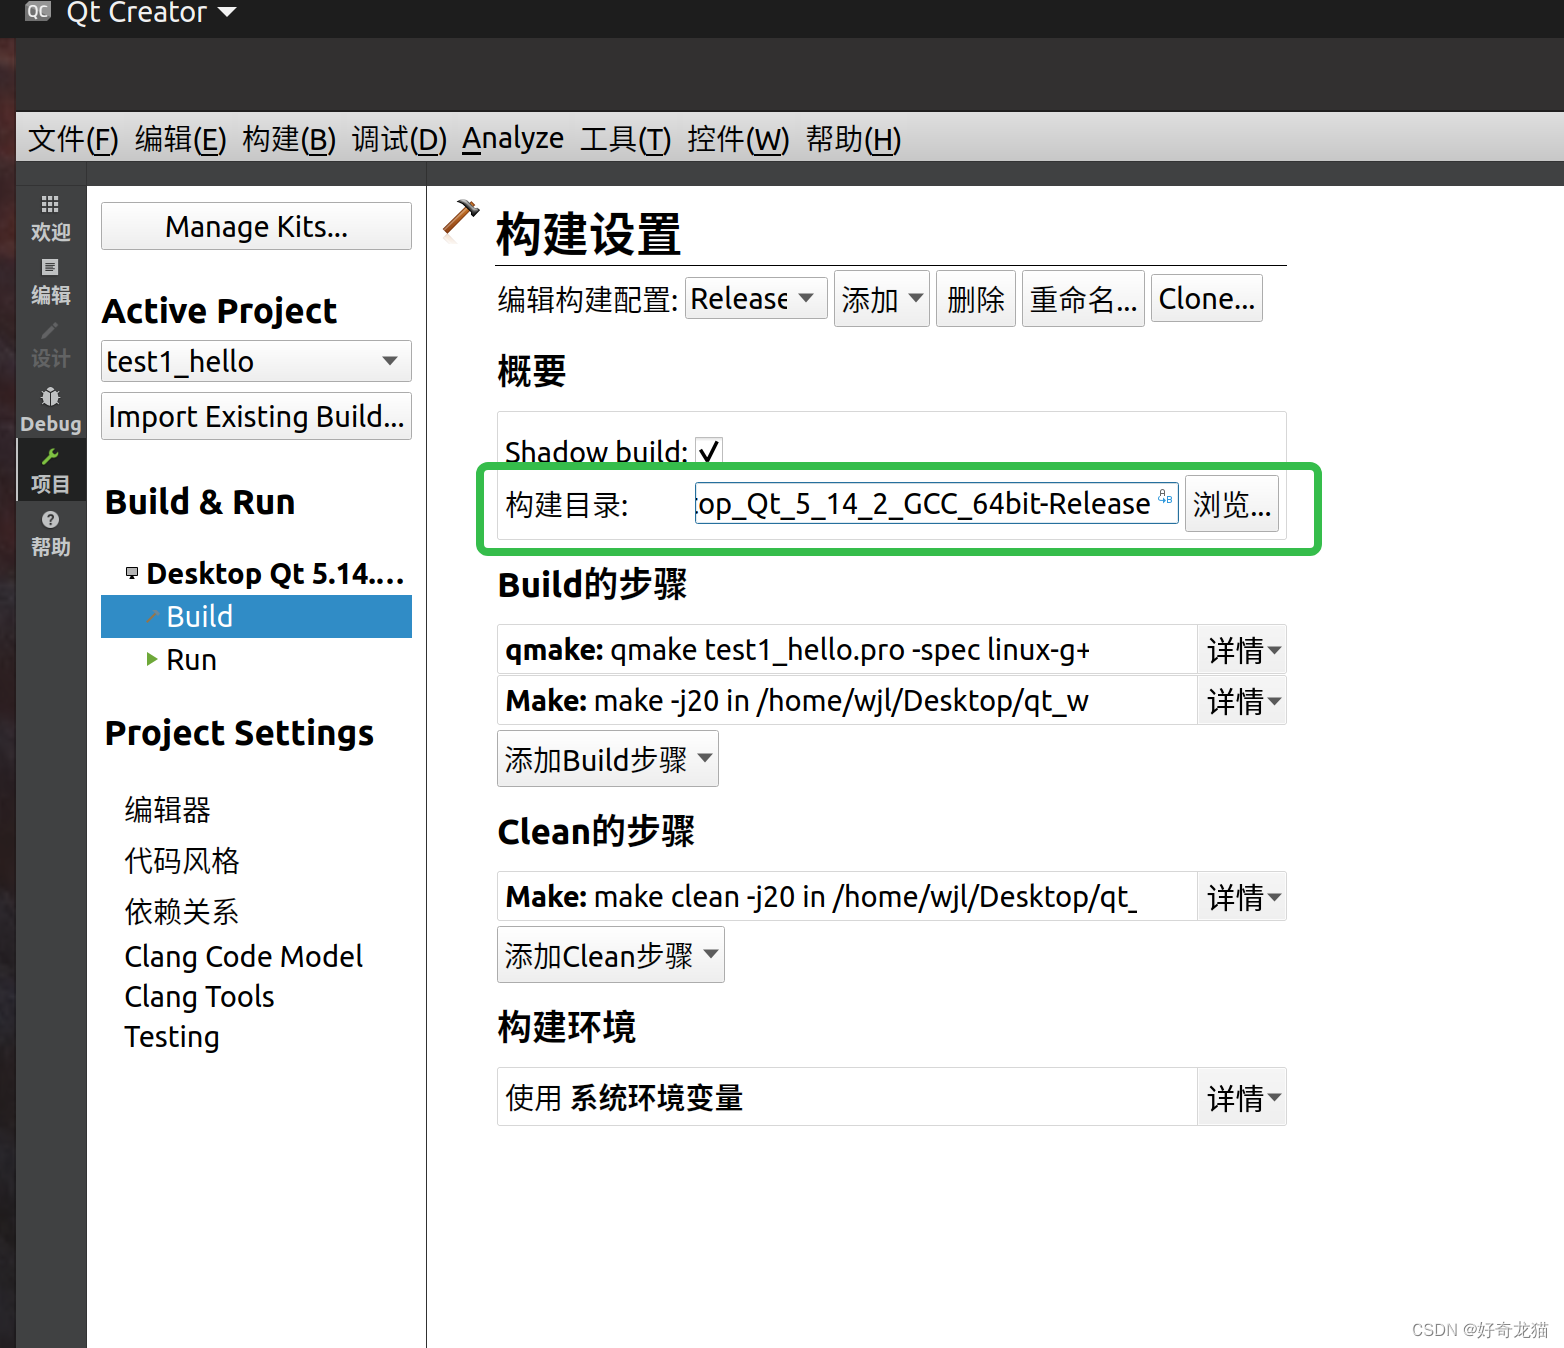Expand 详情 for the Make build step
The image size is (1564, 1348).
coord(1243,702)
